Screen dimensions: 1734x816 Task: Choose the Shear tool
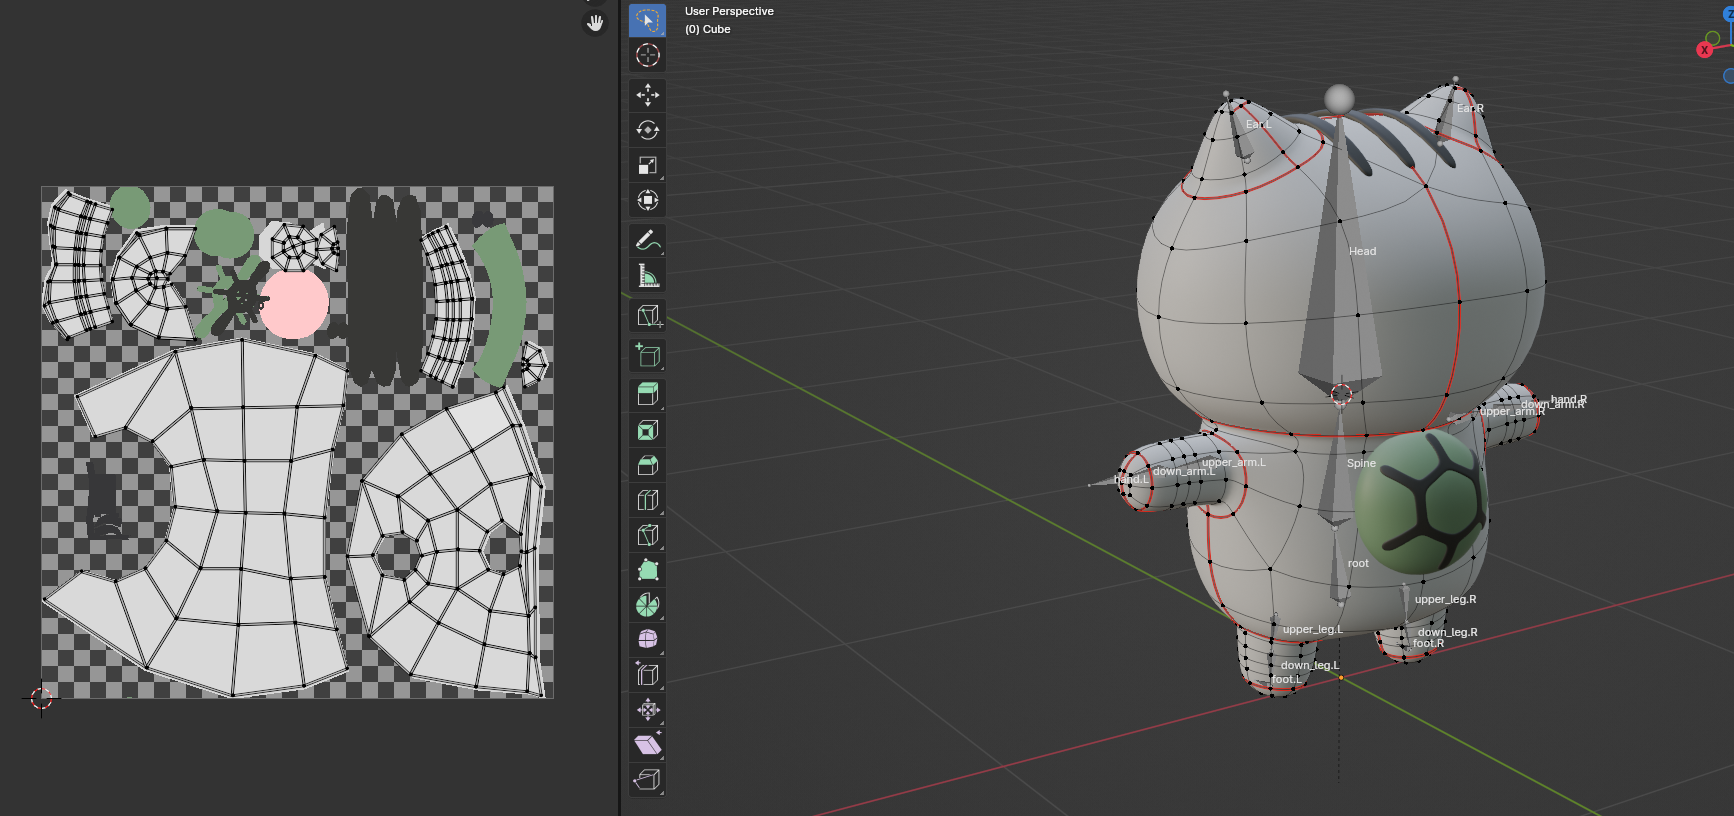click(647, 744)
